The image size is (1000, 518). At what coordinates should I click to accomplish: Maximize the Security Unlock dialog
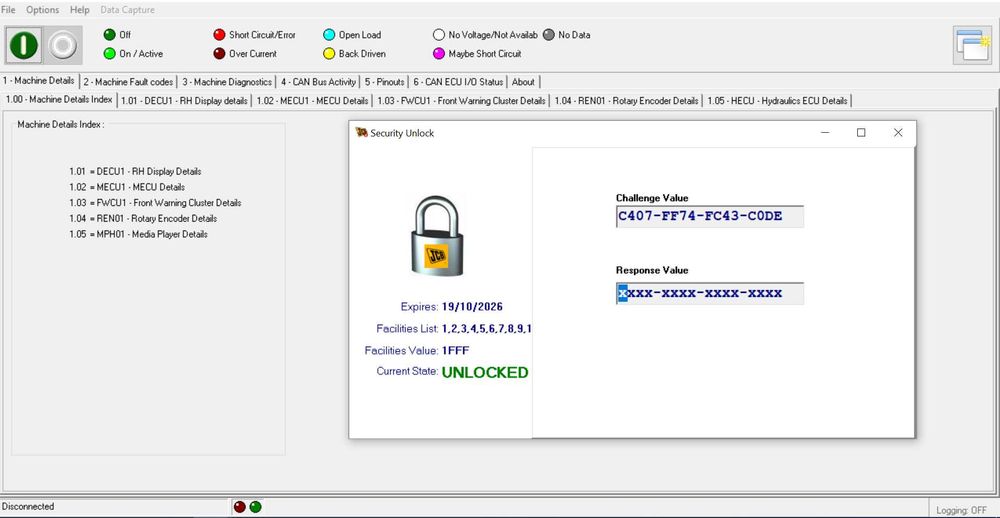(x=861, y=133)
